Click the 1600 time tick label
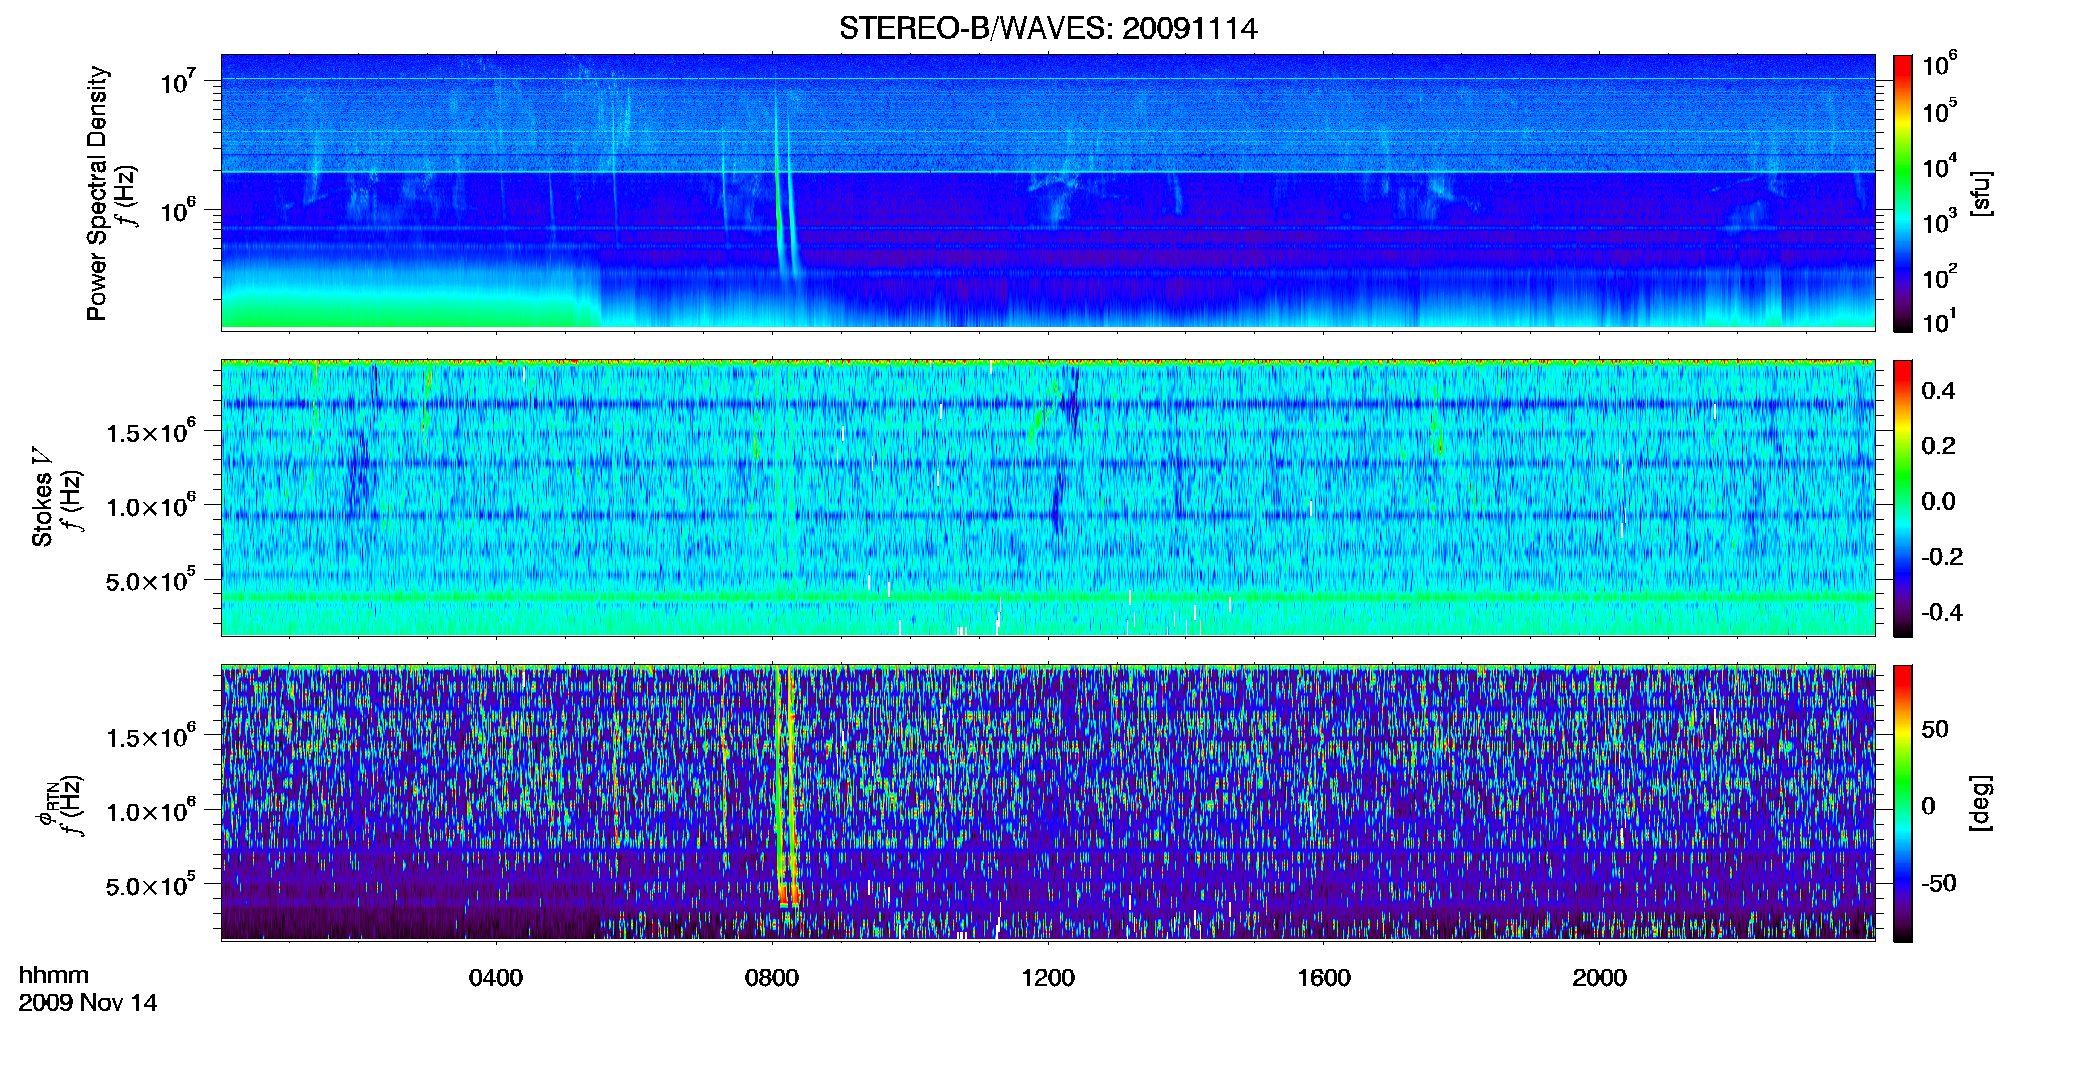 click(1324, 978)
